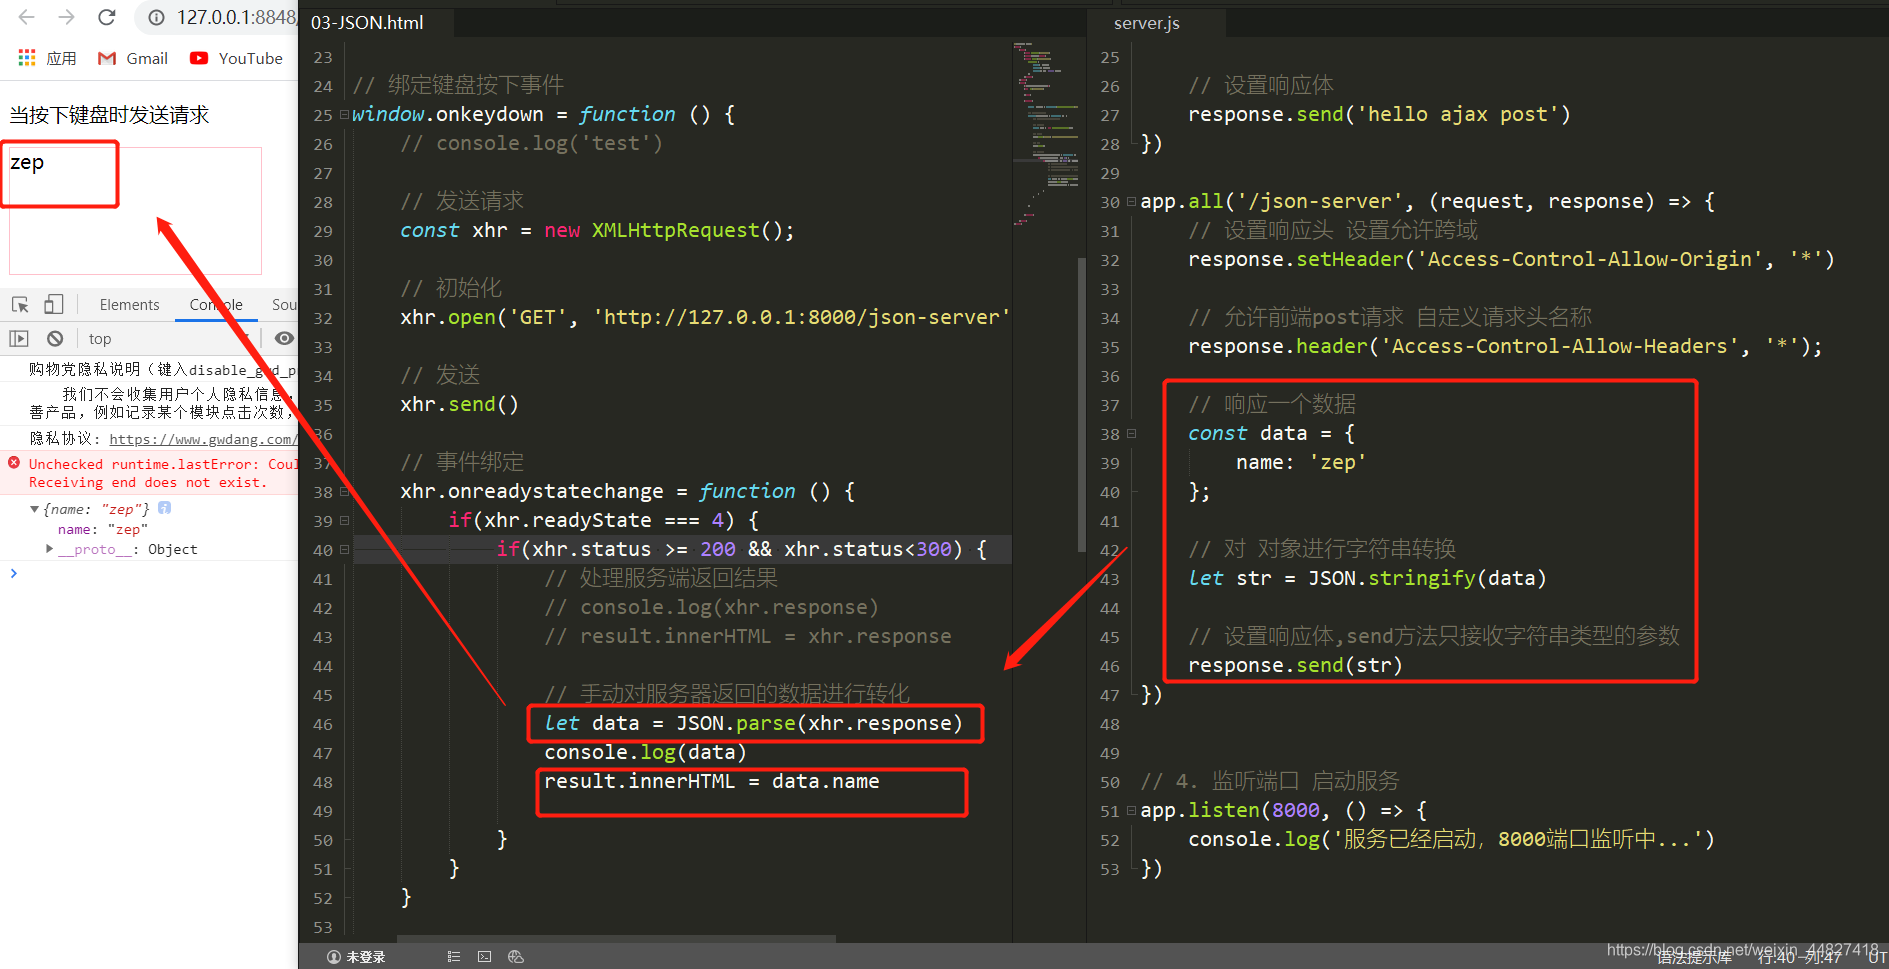Click response.send(str) in server.js line 46
The width and height of the screenshot is (1889, 969).
click(x=1295, y=665)
